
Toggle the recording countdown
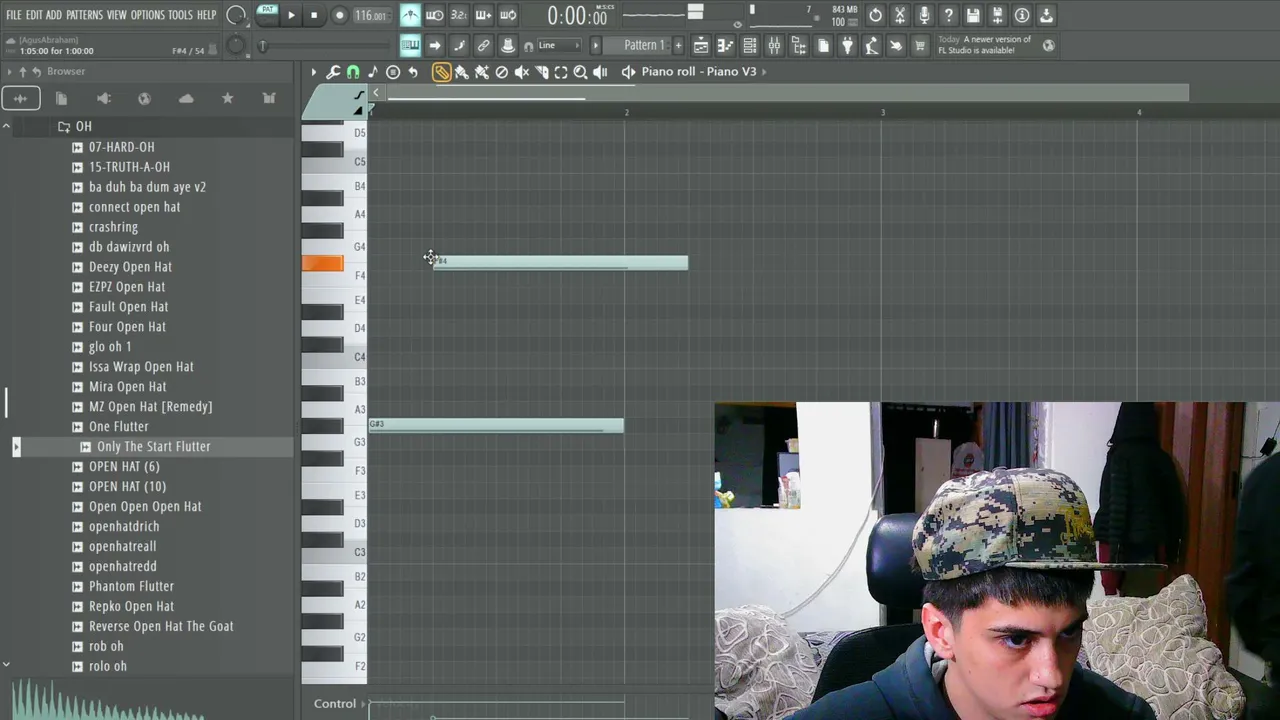click(459, 15)
